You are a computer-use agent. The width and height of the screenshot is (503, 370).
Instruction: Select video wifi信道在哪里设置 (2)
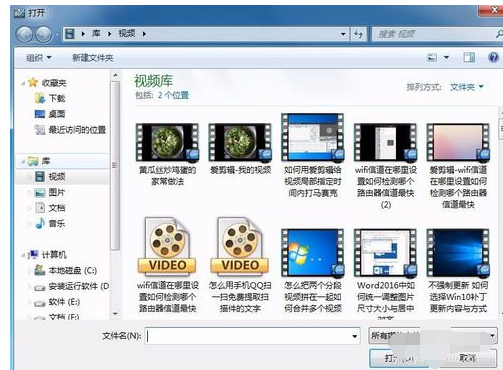pyautogui.click(x=385, y=166)
